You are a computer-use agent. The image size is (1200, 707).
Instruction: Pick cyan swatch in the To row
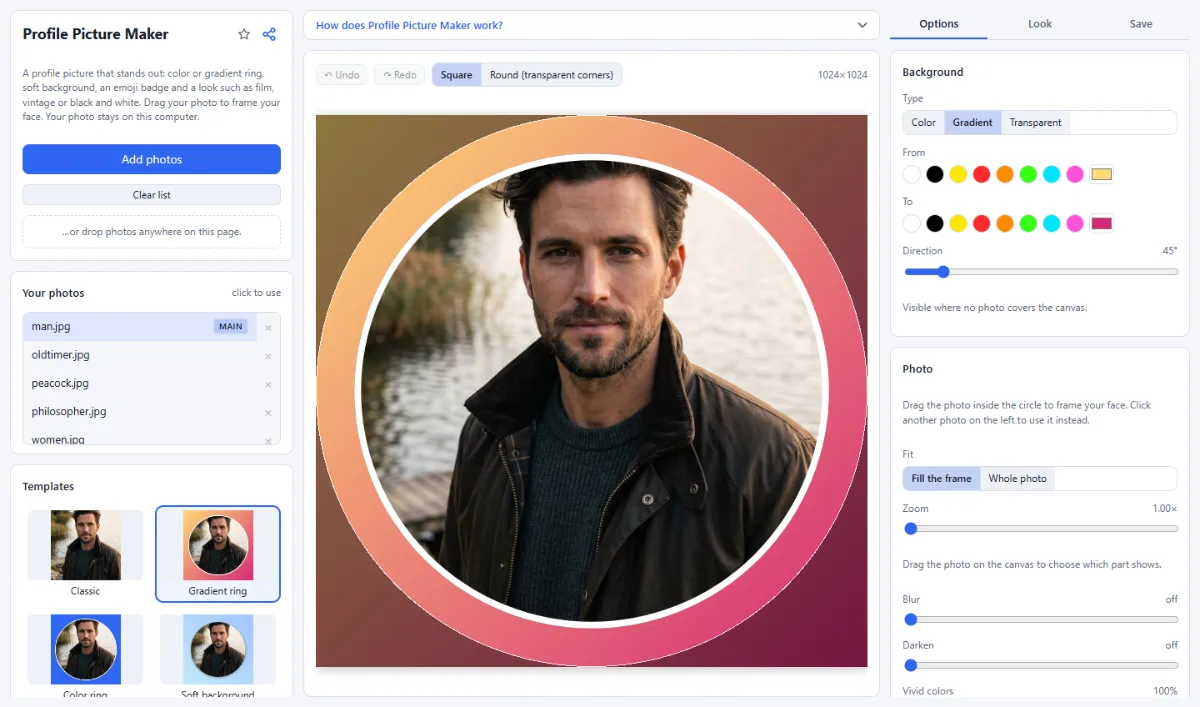click(1051, 223)
